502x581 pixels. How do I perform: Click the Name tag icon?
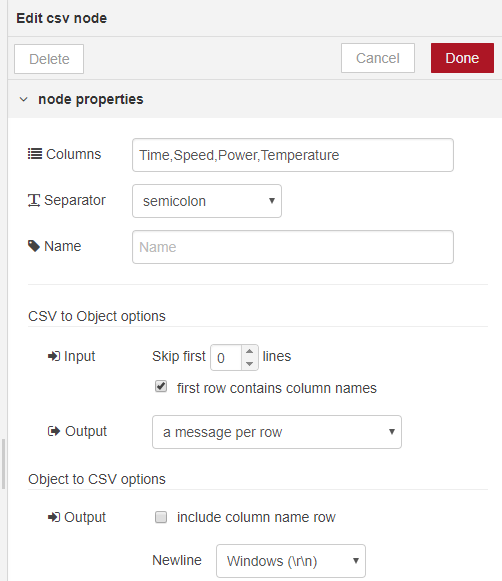click(34, 246)
